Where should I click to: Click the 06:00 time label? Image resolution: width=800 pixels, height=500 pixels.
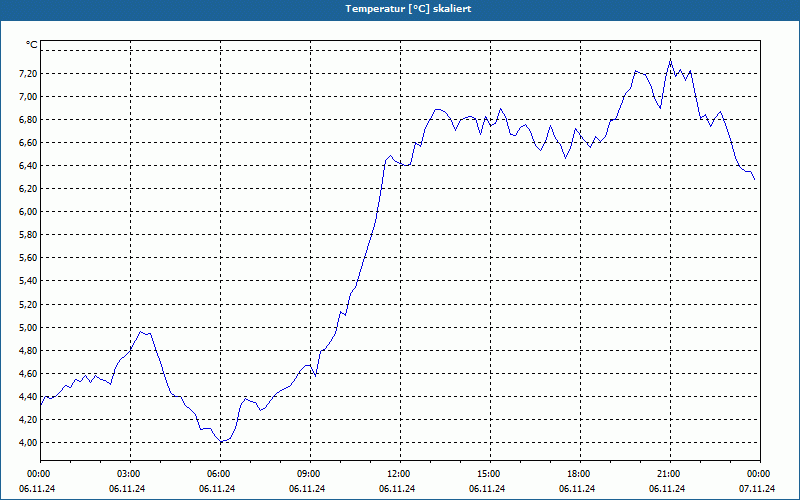point(217,474)
